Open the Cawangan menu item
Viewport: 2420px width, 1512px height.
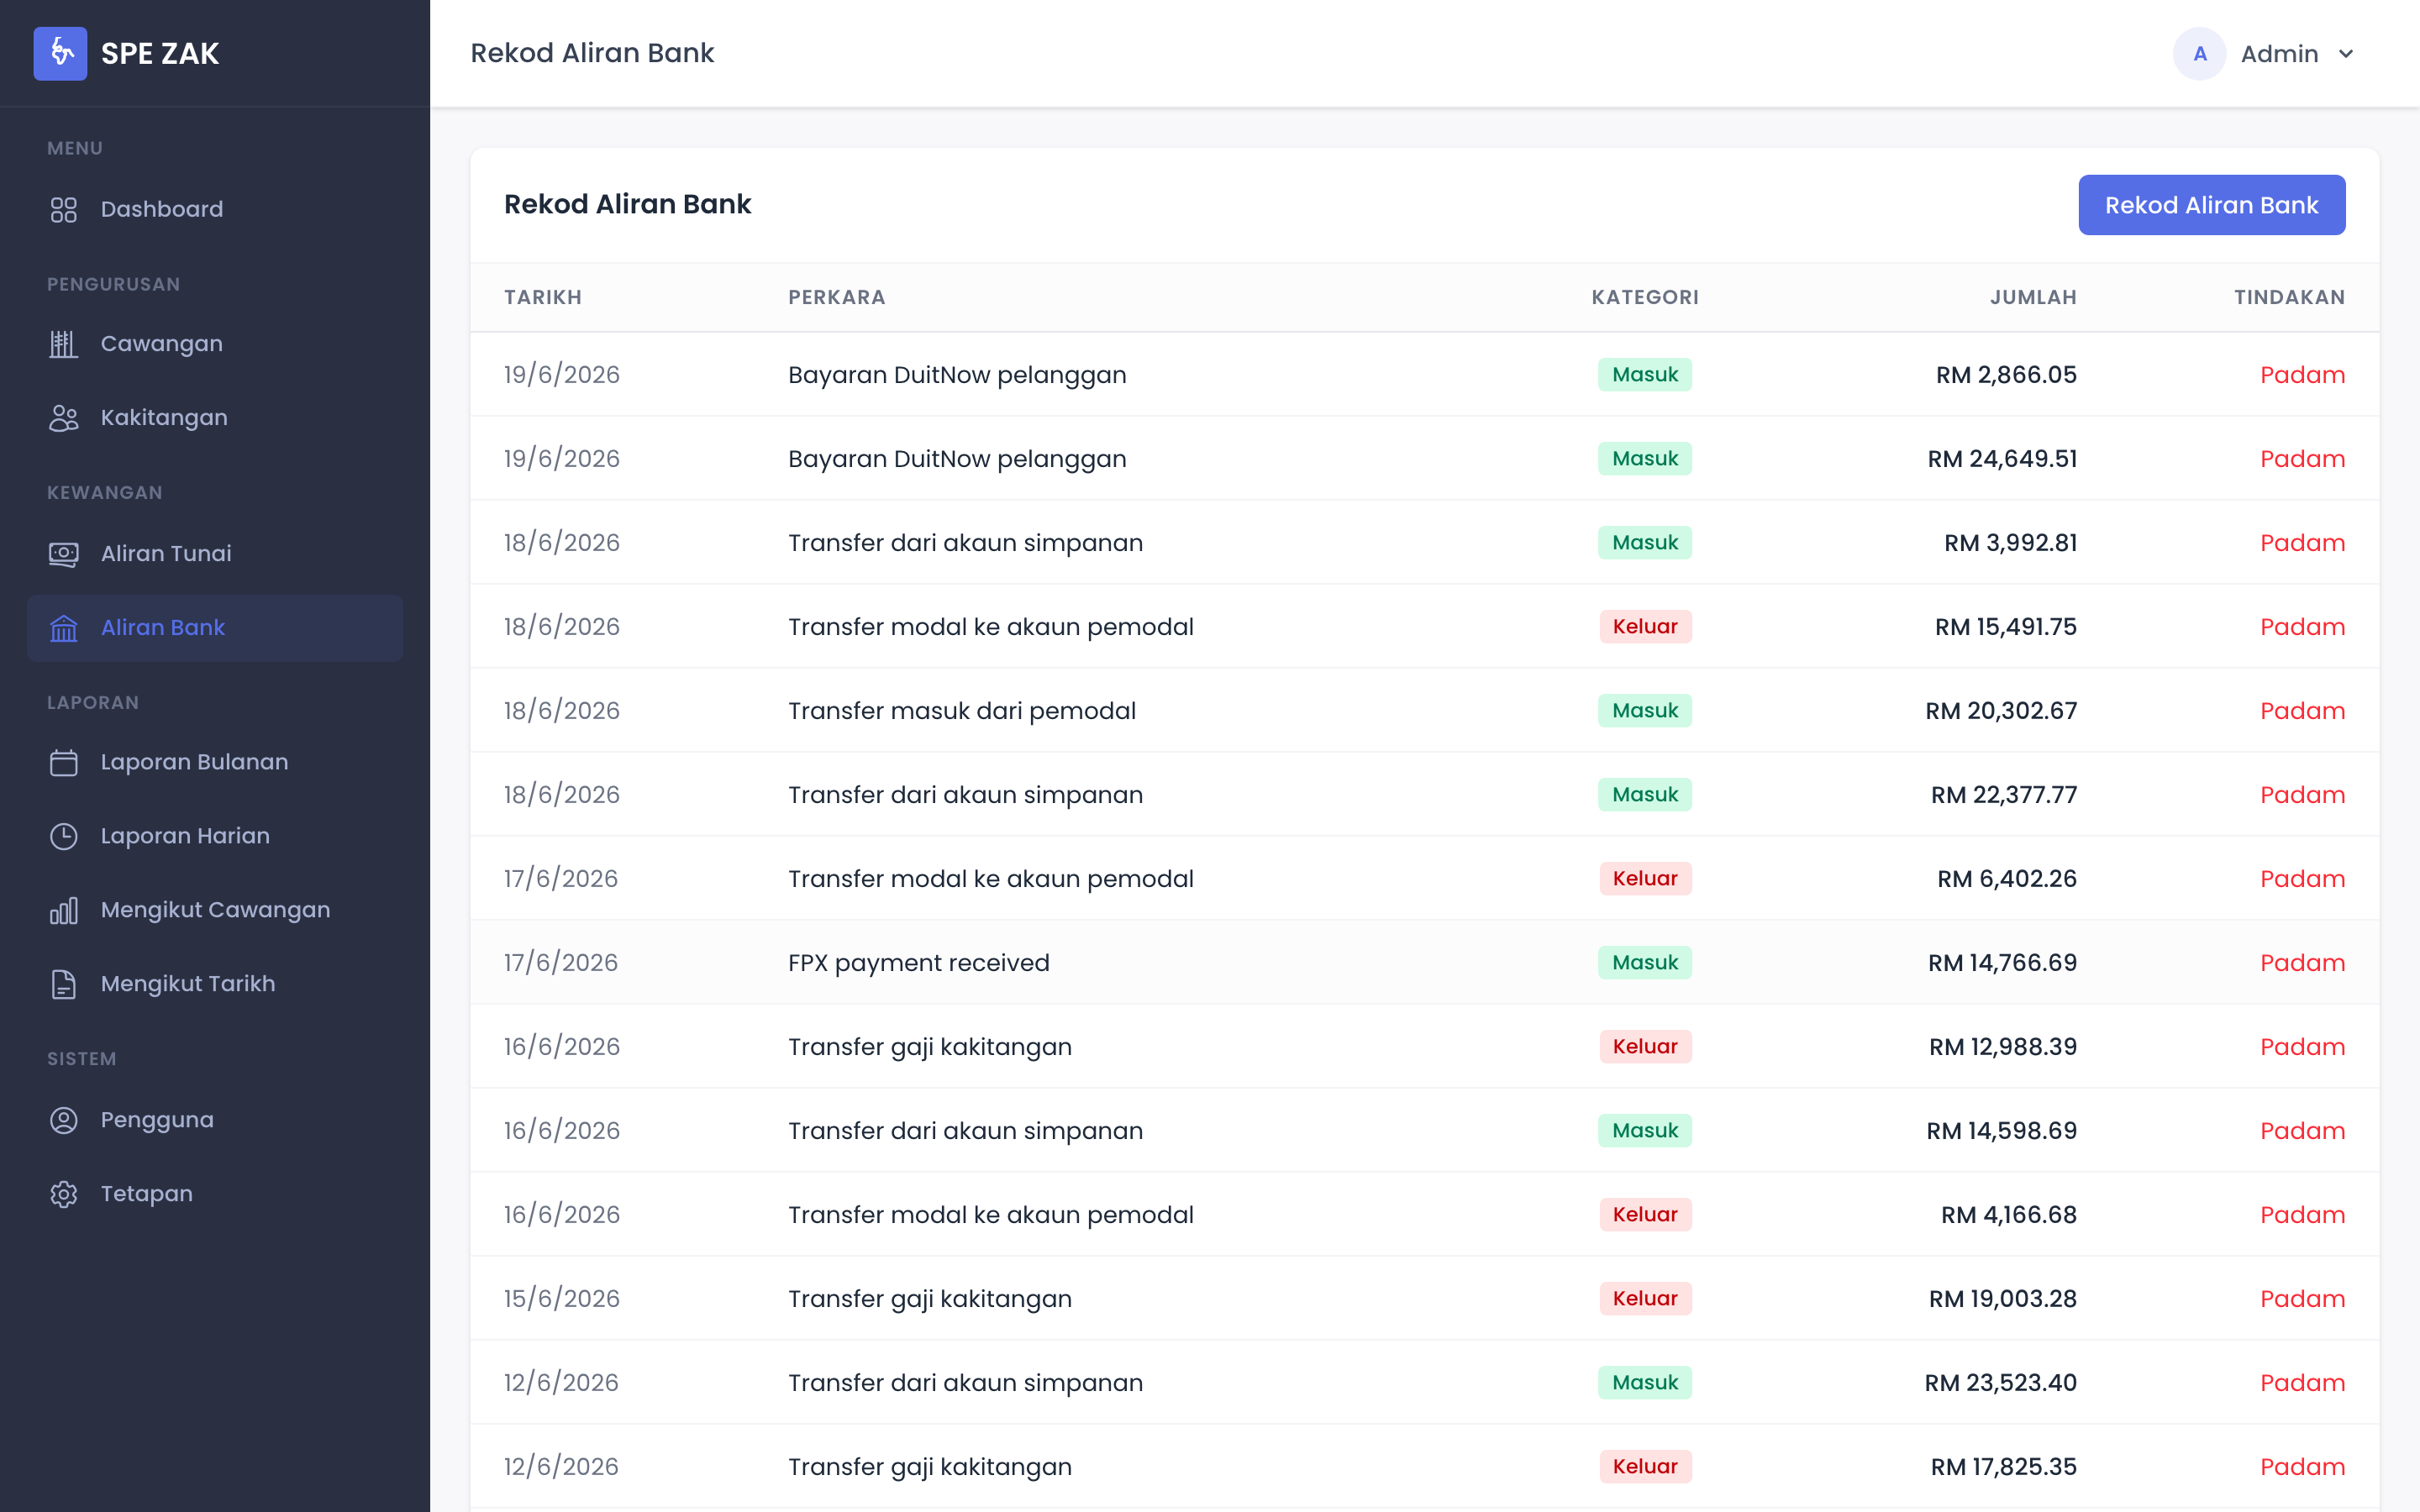215,343
